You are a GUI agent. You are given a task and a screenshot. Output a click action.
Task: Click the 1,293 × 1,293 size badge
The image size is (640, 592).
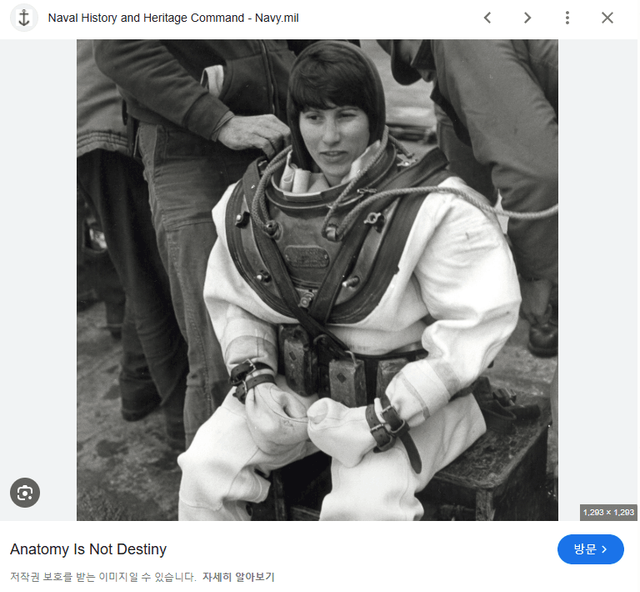(x=608, y=512)
